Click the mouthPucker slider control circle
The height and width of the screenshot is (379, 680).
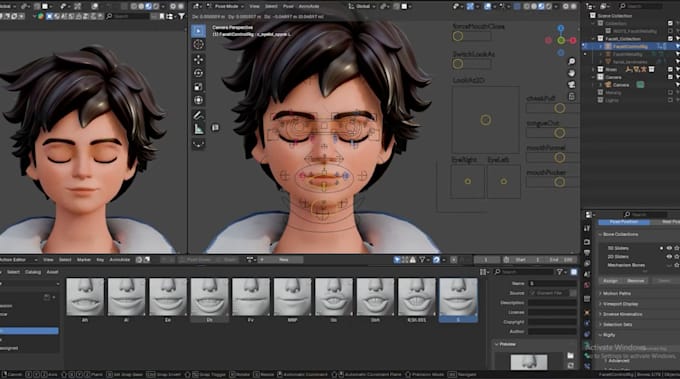(559, 182)
